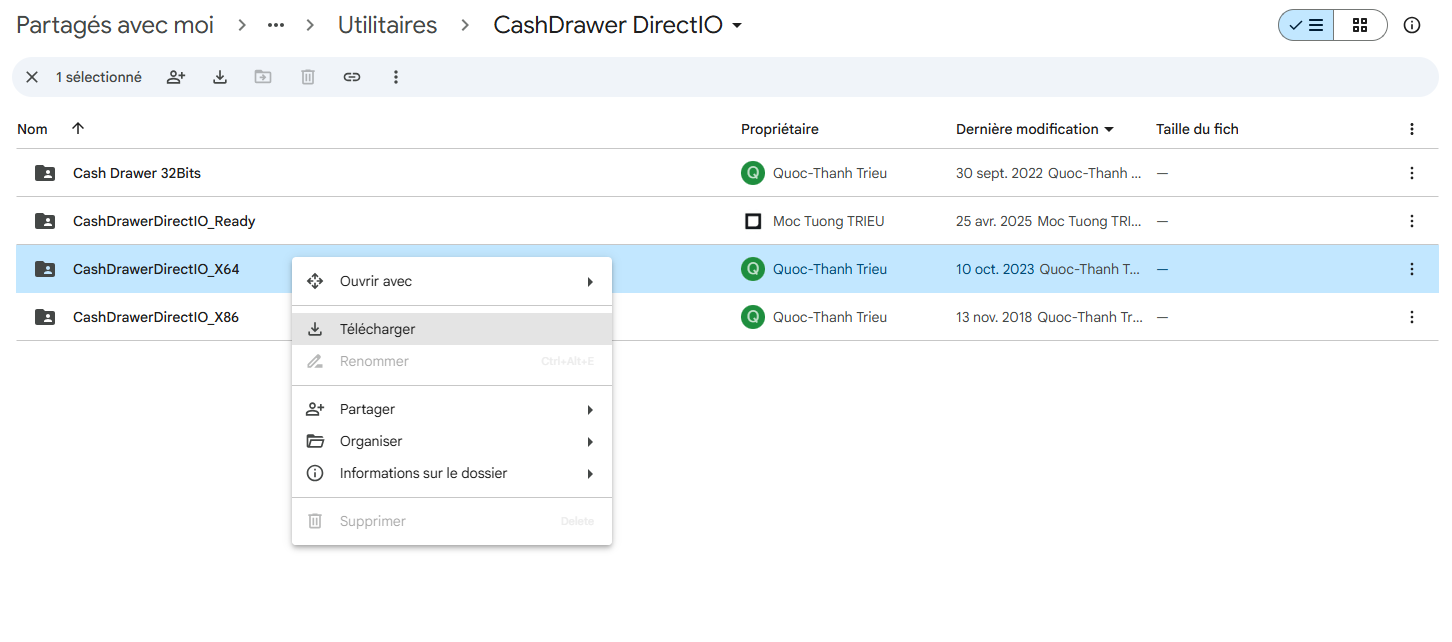Select the Cash Drawer 32Bits row name
The height and width of the screenshot is (642, 1452).
point(137,173)
